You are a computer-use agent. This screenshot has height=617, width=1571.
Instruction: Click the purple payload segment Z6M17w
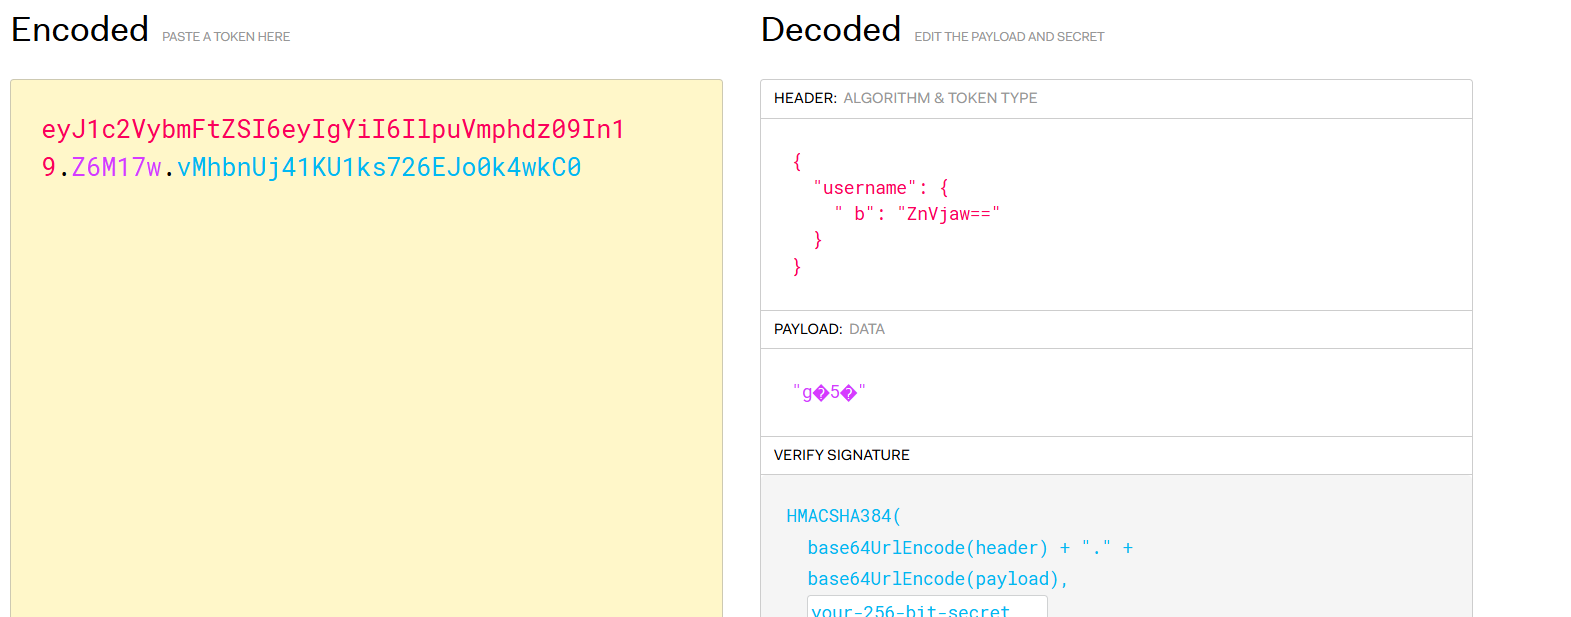(116, 167)
